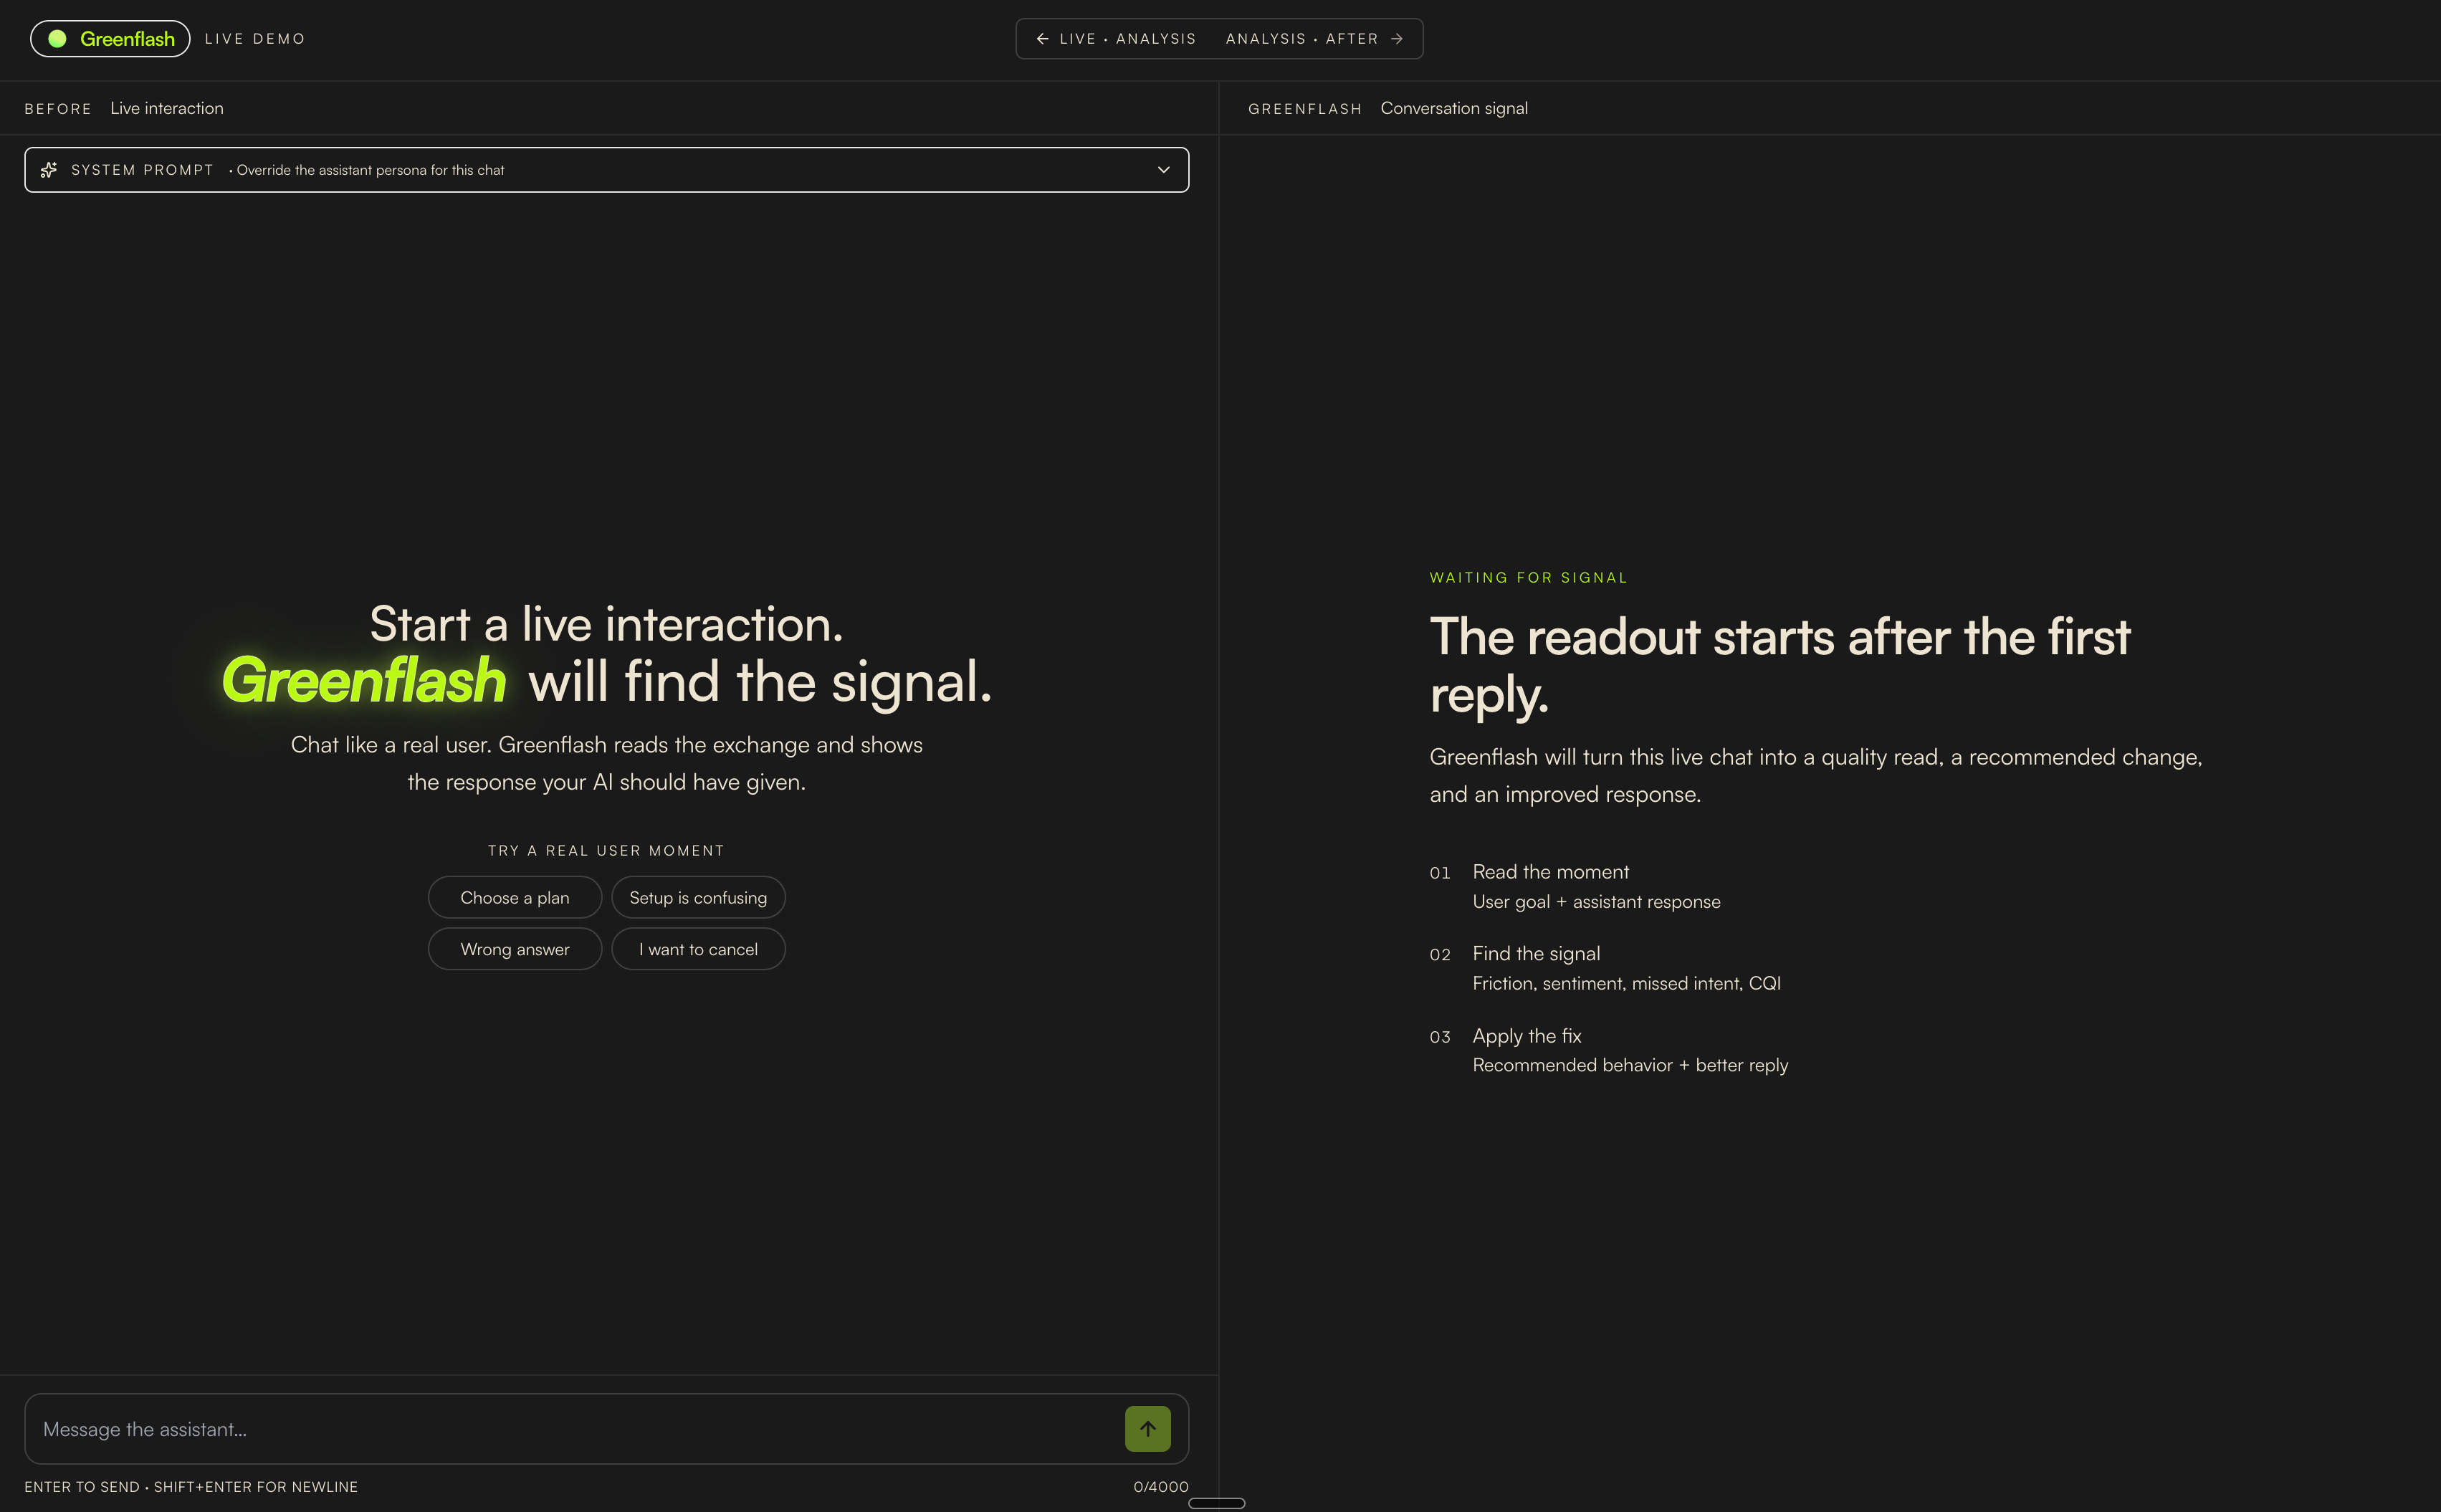
Task: Click "Recommended behavior + better reply" text
Action: coord(1630,1066)
